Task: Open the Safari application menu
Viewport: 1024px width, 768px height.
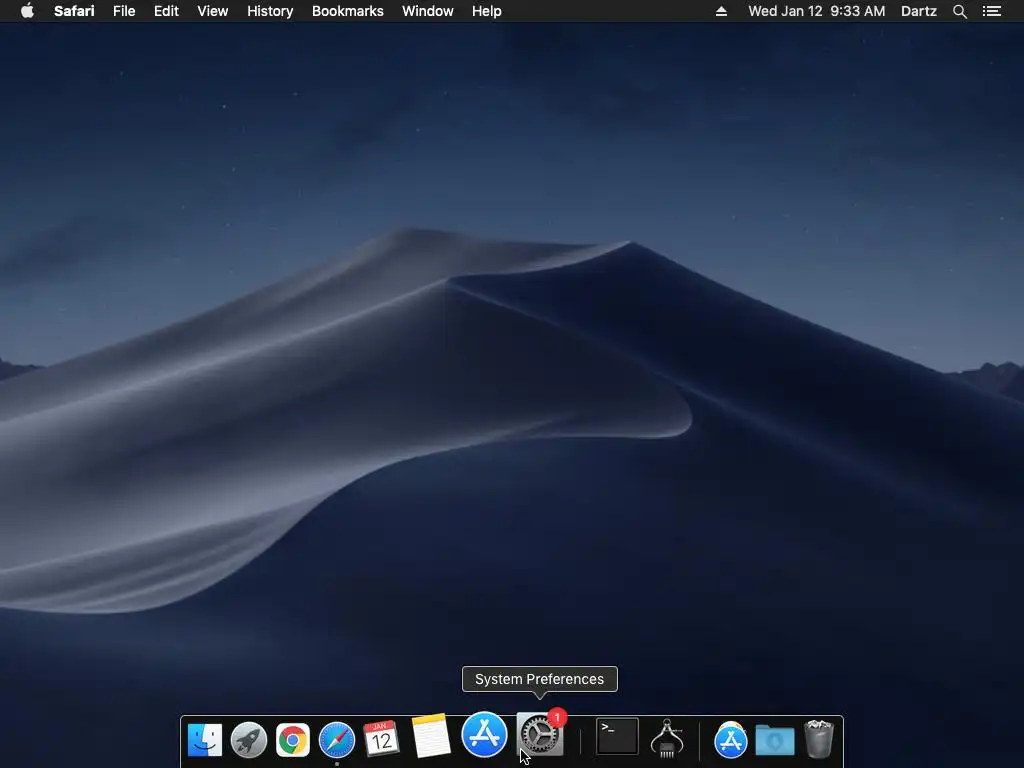Action: [74, 11]
